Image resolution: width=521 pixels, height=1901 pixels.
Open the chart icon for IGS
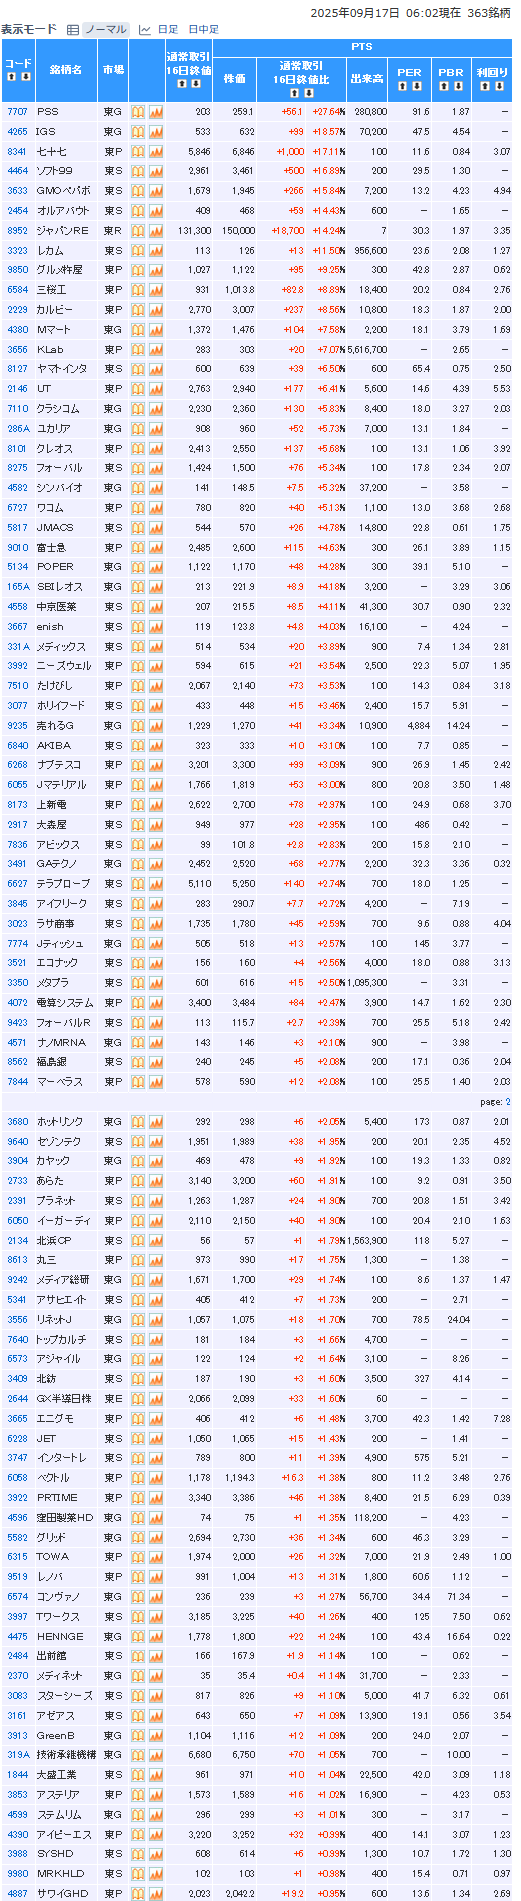156,132
